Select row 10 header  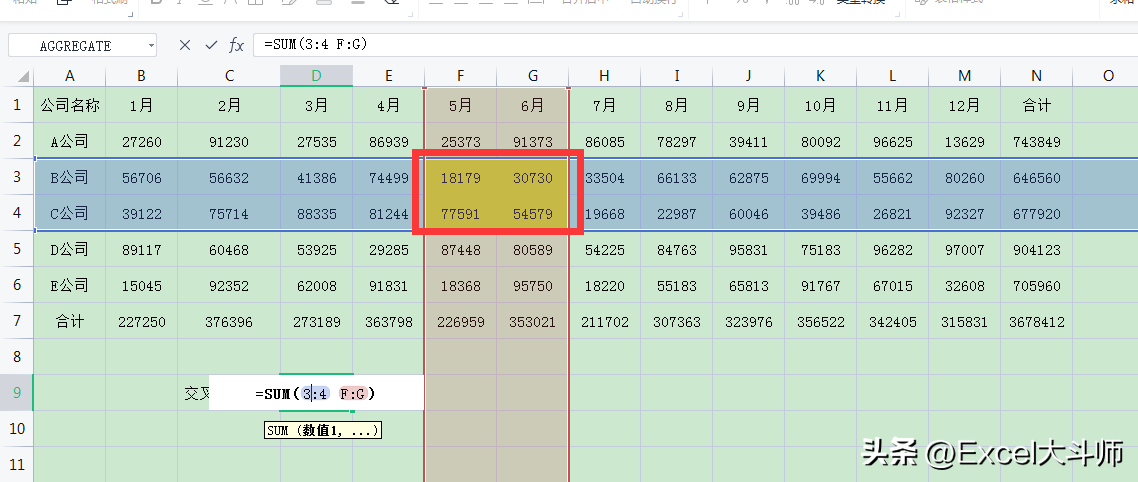[x=17, y=428]
